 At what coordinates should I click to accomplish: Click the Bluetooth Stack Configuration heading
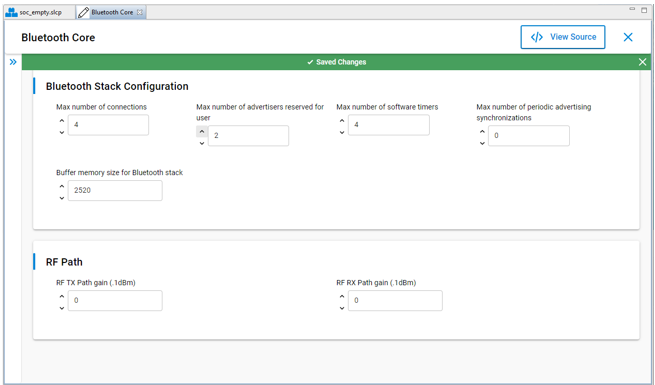[x=117, y=86]
